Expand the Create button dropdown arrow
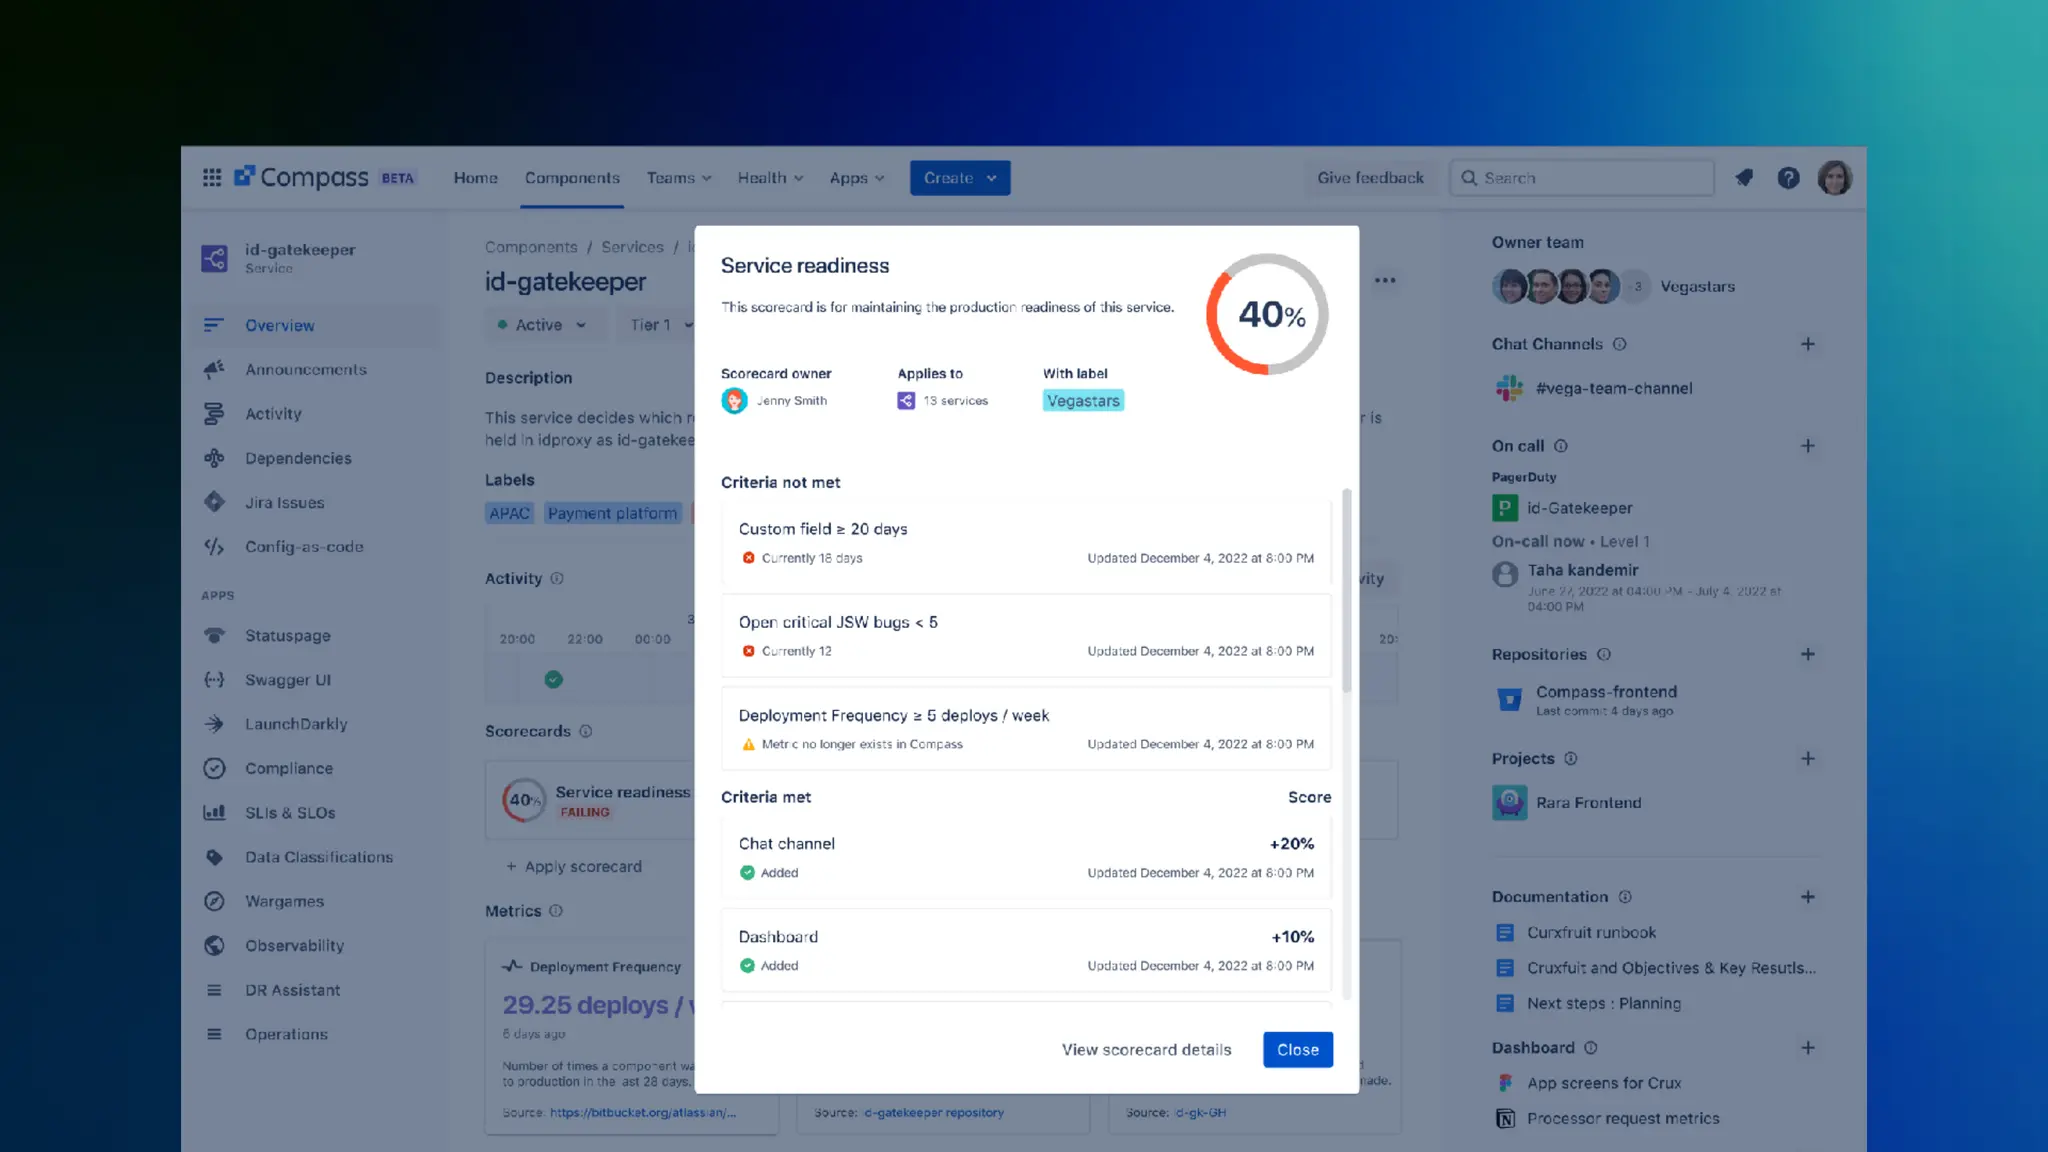The width and height of the screenshot is (2048, 1152). [991, 178]
